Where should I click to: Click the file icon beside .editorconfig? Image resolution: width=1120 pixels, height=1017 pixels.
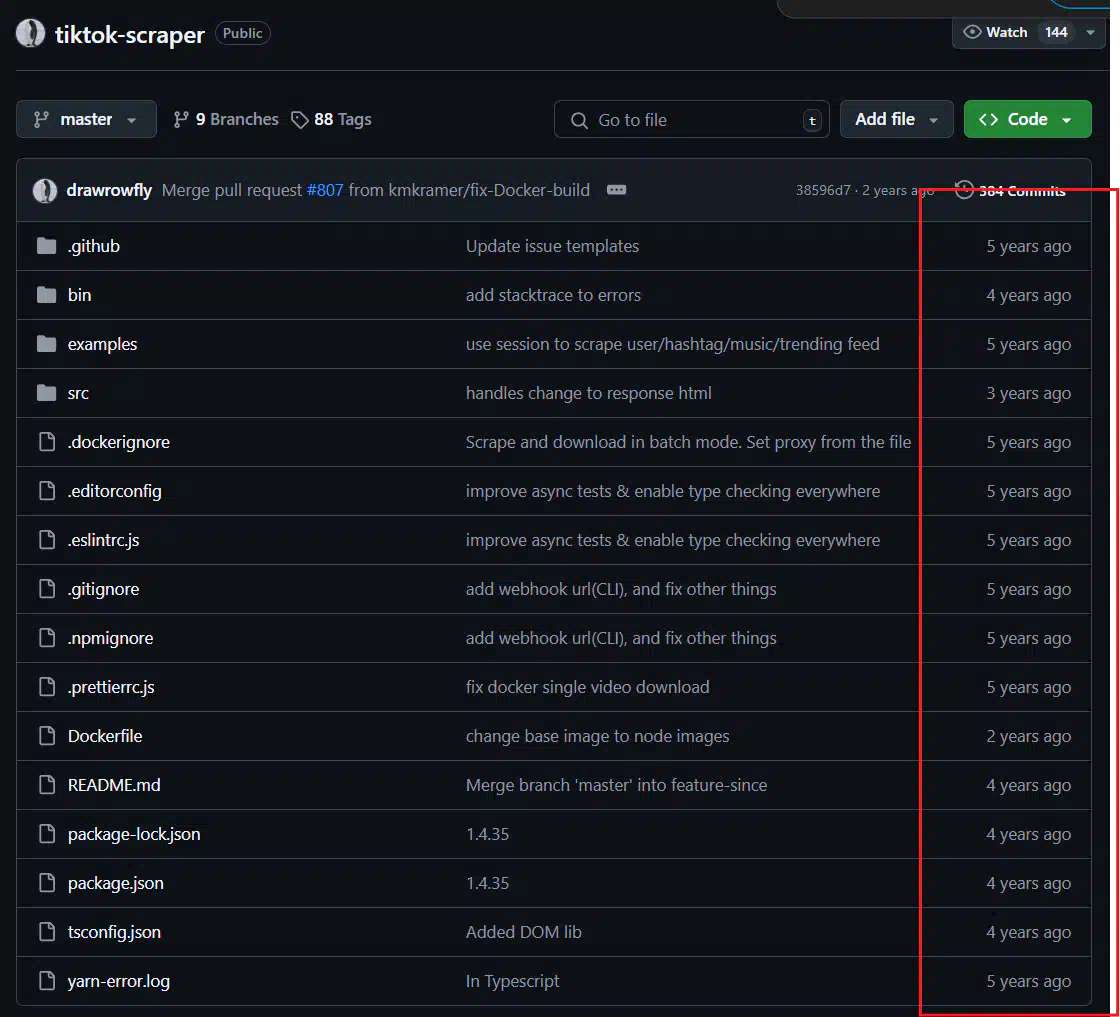pyautogui.click(x=47, y=491)
